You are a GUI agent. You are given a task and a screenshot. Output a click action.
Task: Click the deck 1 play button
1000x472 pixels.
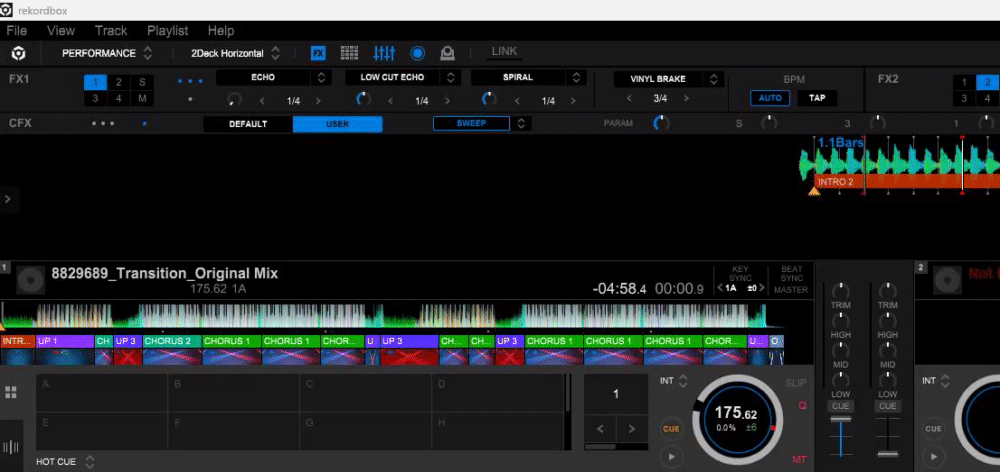click(671, 456)
